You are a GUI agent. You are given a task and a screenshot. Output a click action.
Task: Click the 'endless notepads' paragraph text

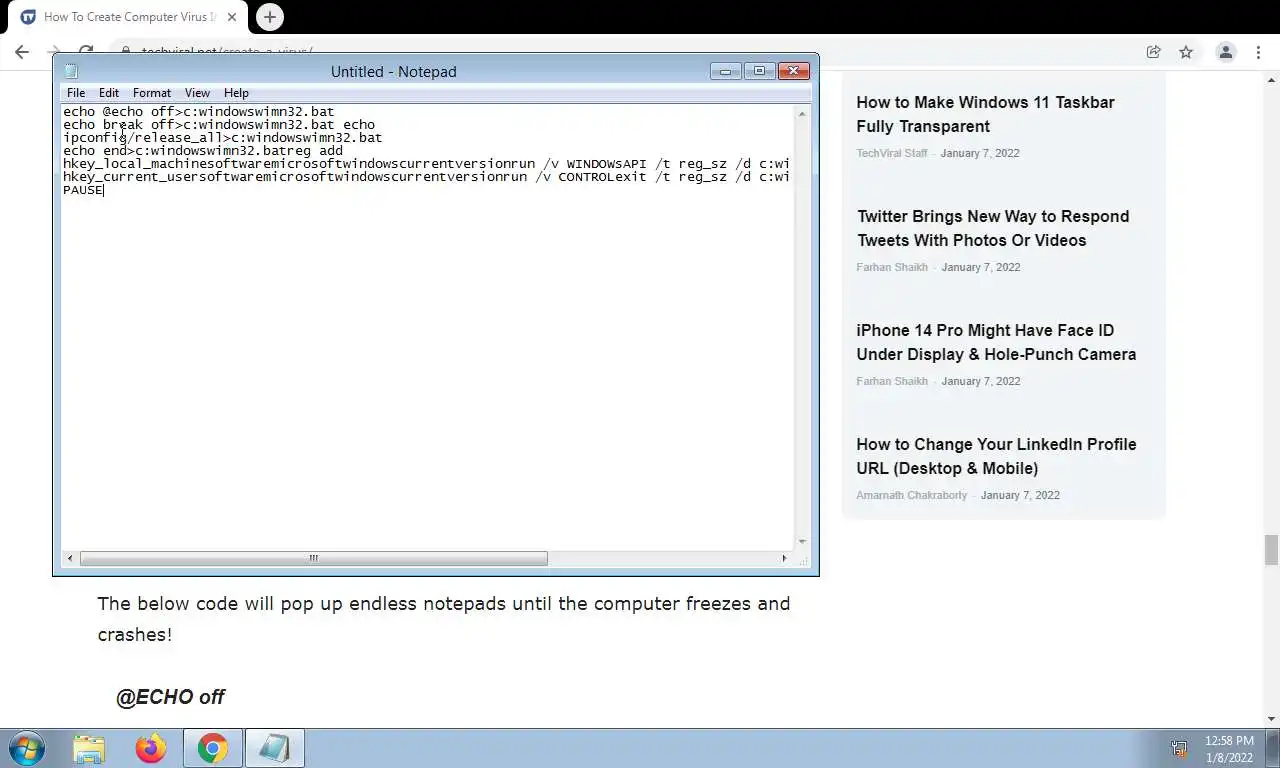[x=444, y=619]
